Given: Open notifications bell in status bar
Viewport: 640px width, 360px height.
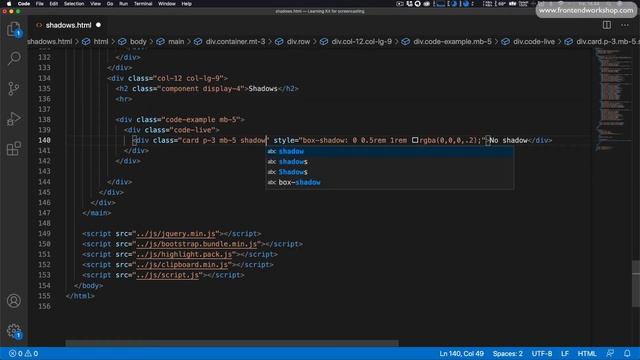Looking at the screenshot, I should [x=627, y=353].
